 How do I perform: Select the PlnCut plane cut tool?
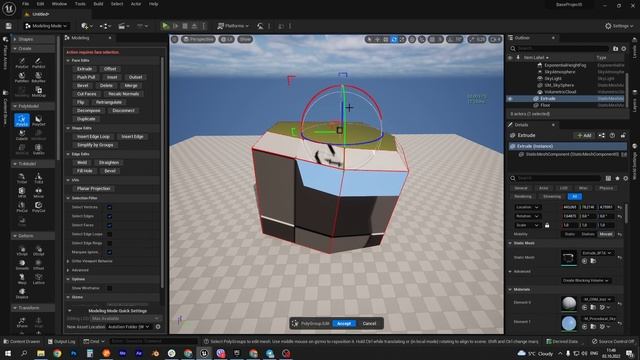22,207
